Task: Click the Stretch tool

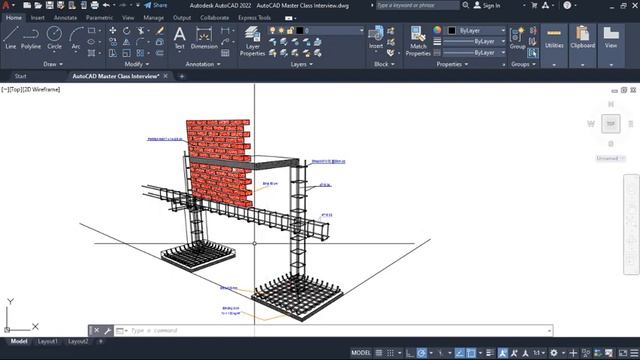Action: [113, 53]
